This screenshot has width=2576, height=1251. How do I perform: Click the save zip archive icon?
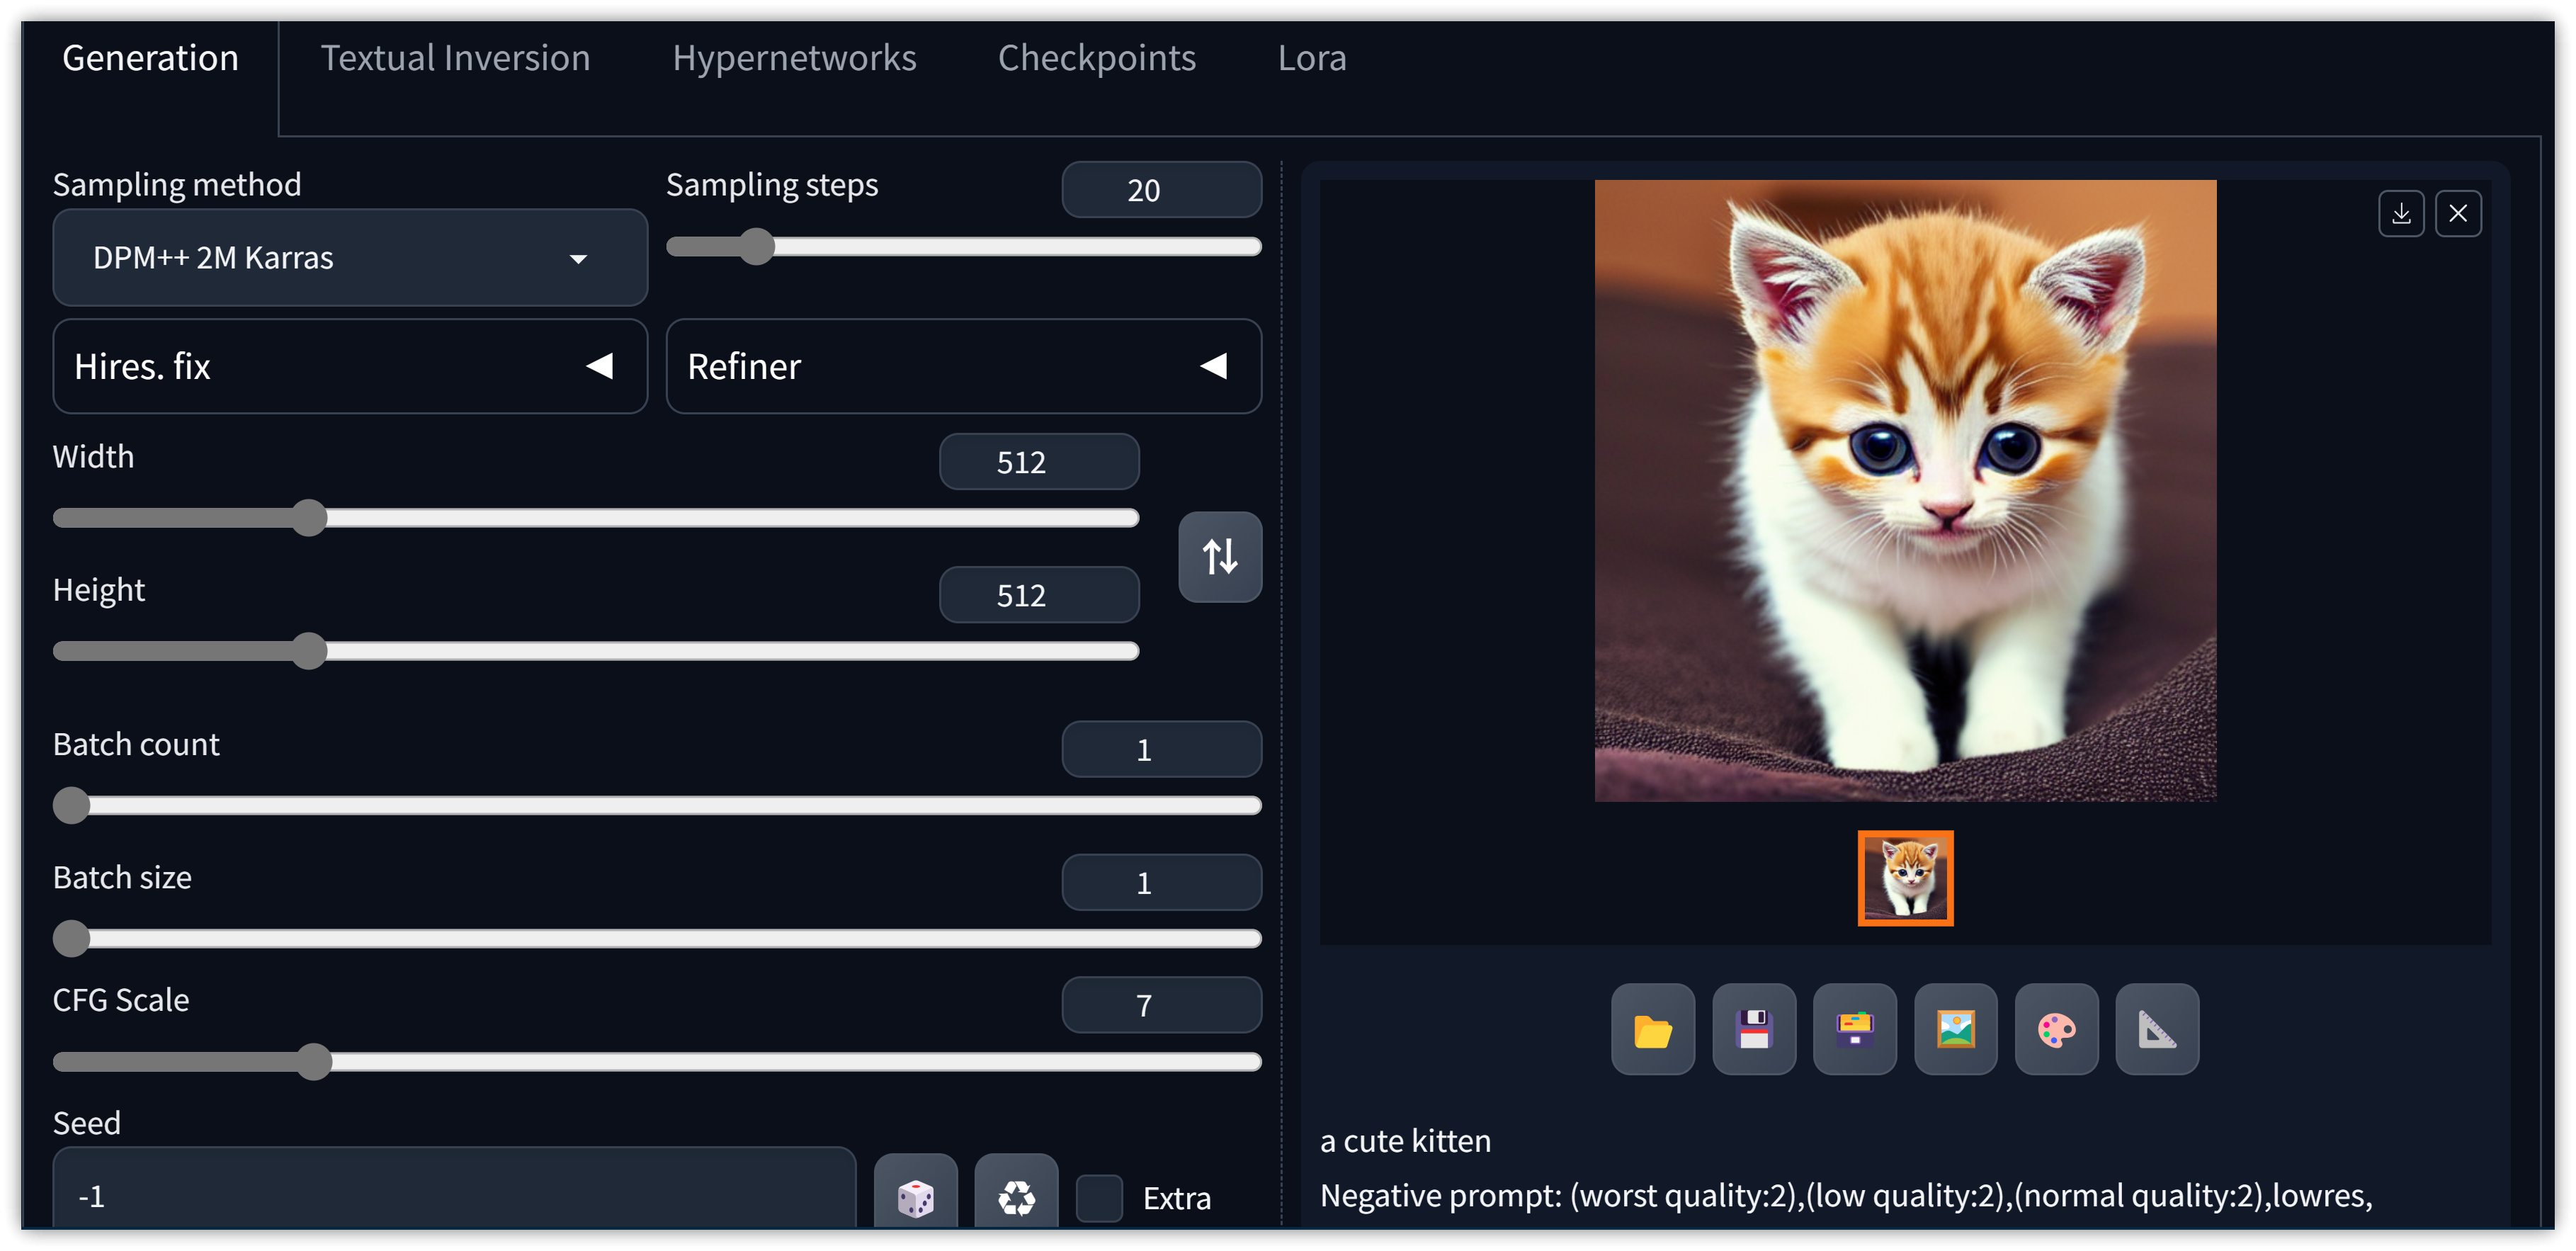1854,1029
